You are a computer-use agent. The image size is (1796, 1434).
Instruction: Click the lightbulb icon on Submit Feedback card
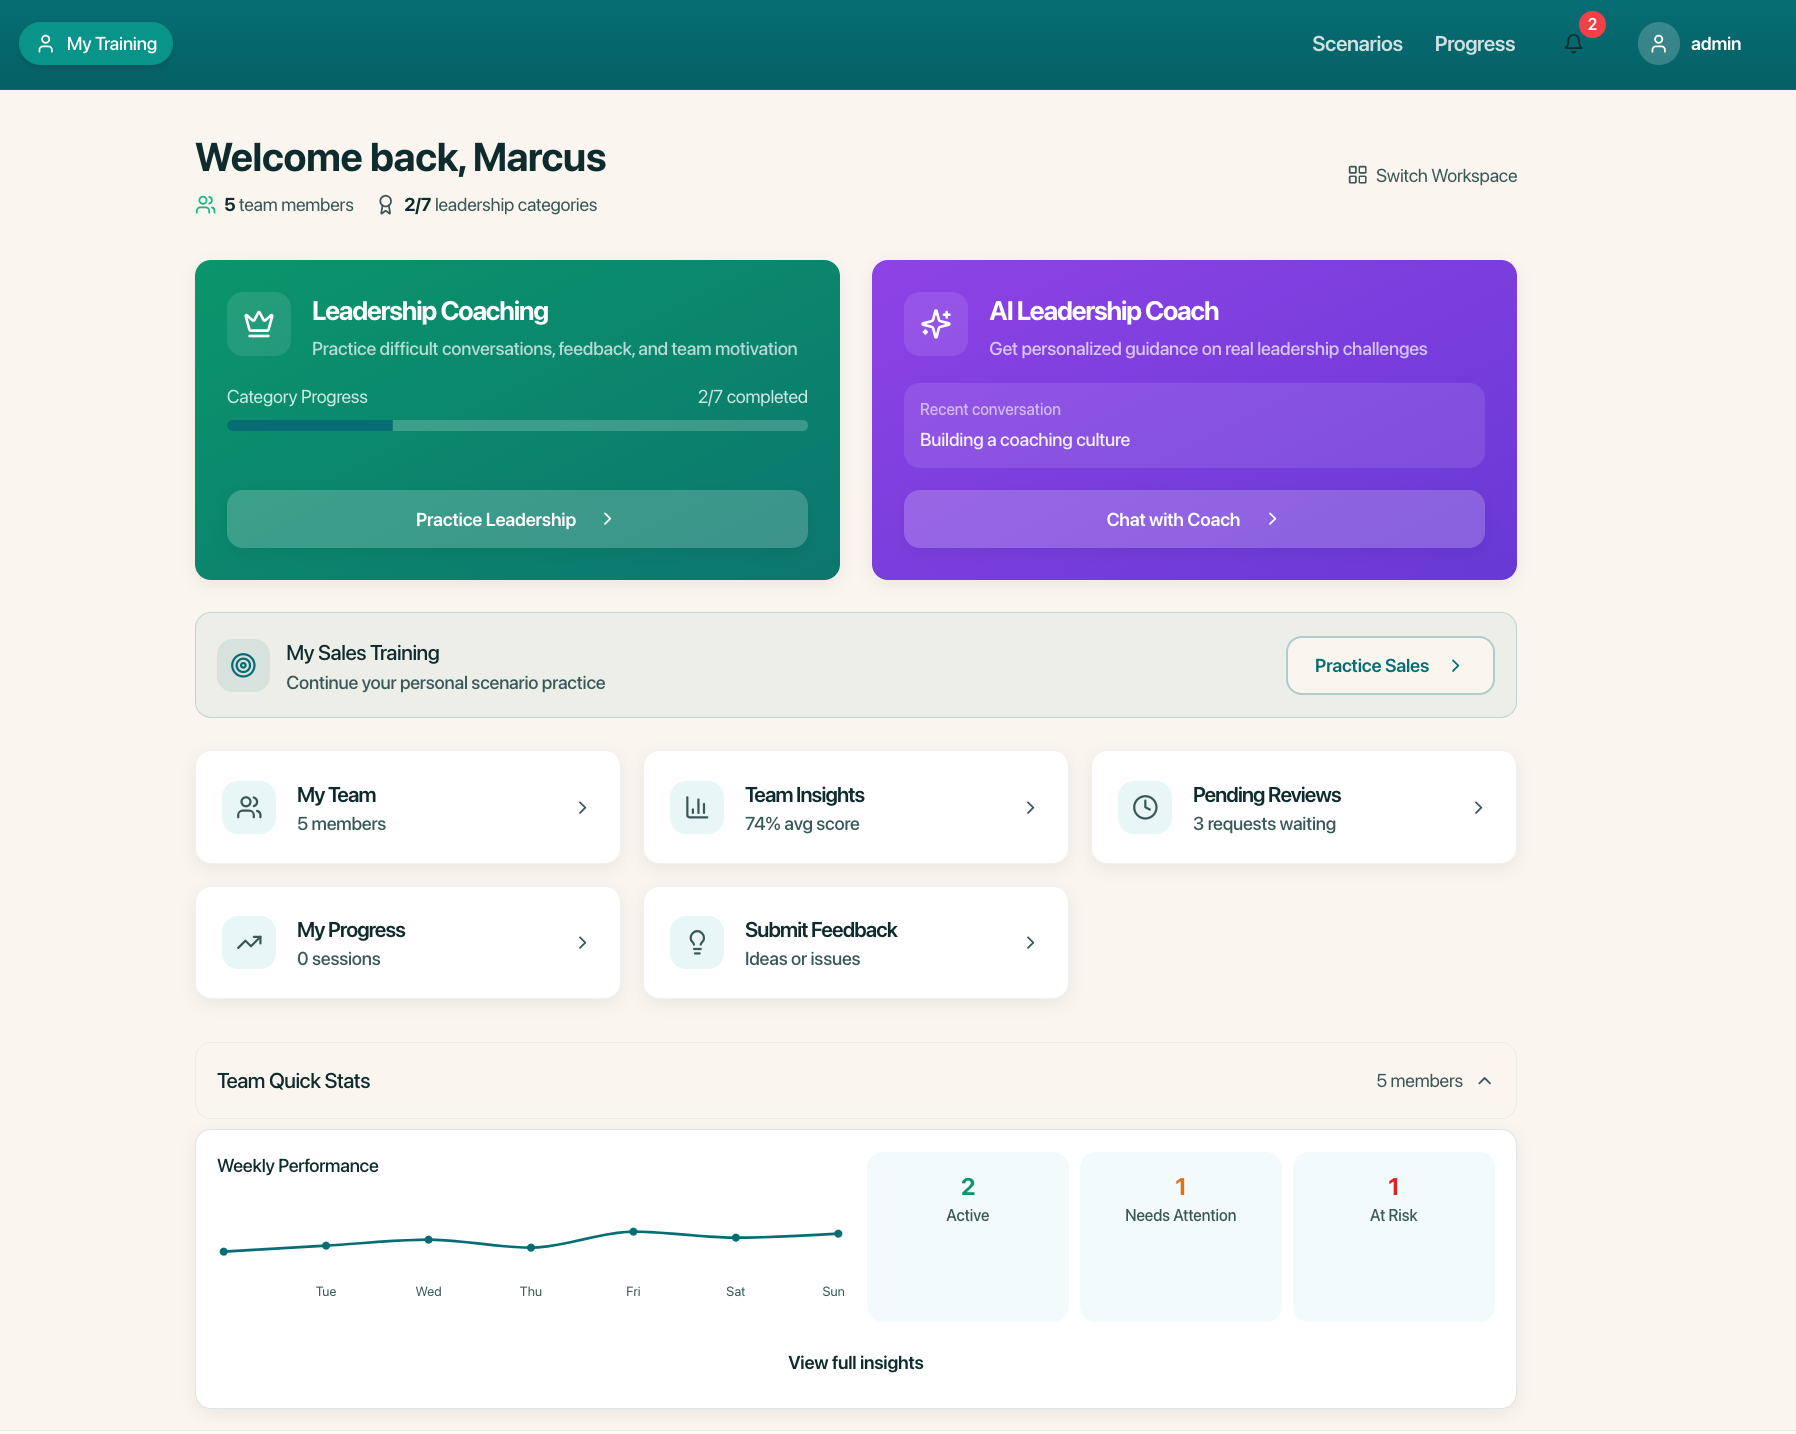tap(697, 942)
